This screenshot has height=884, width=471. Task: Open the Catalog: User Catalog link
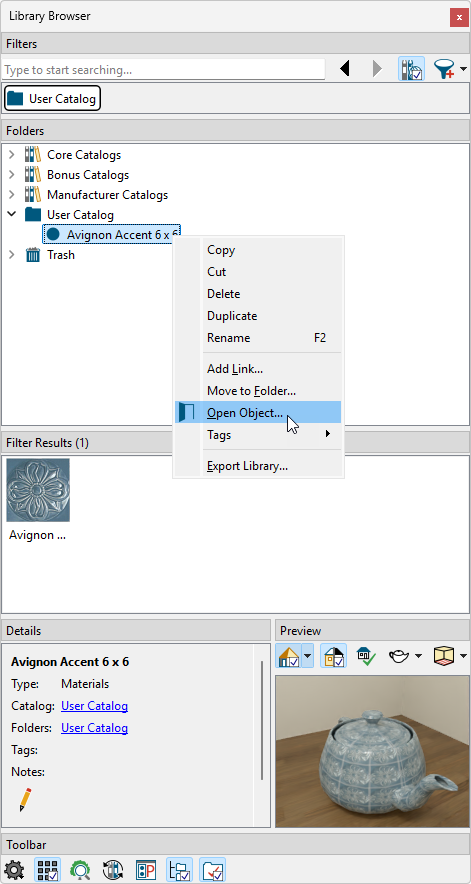[x=94, y=706]
